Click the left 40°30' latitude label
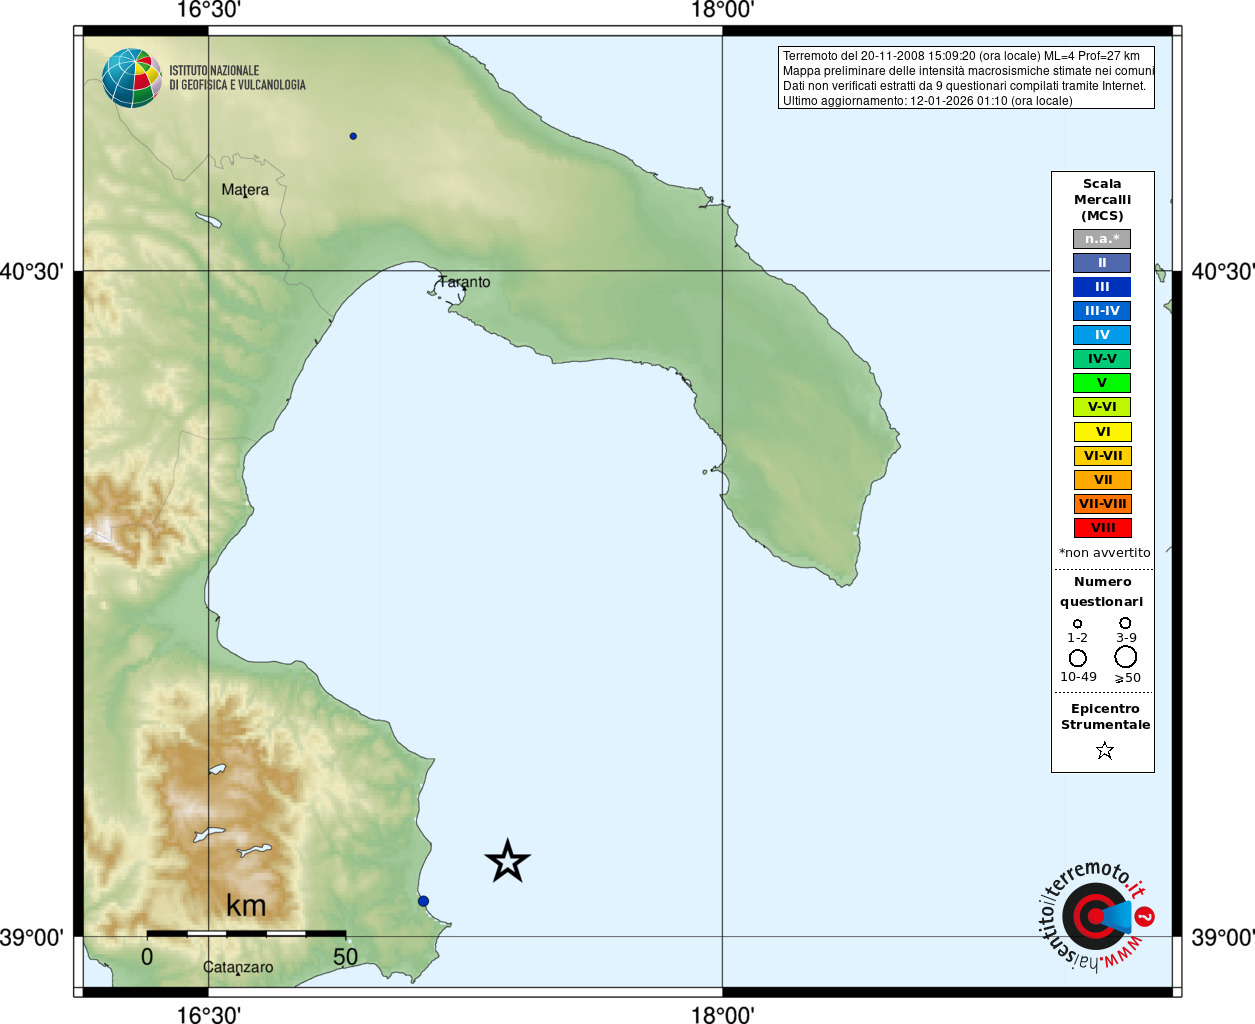Viewport: 1255px width, 1024px height. point(32,271)
